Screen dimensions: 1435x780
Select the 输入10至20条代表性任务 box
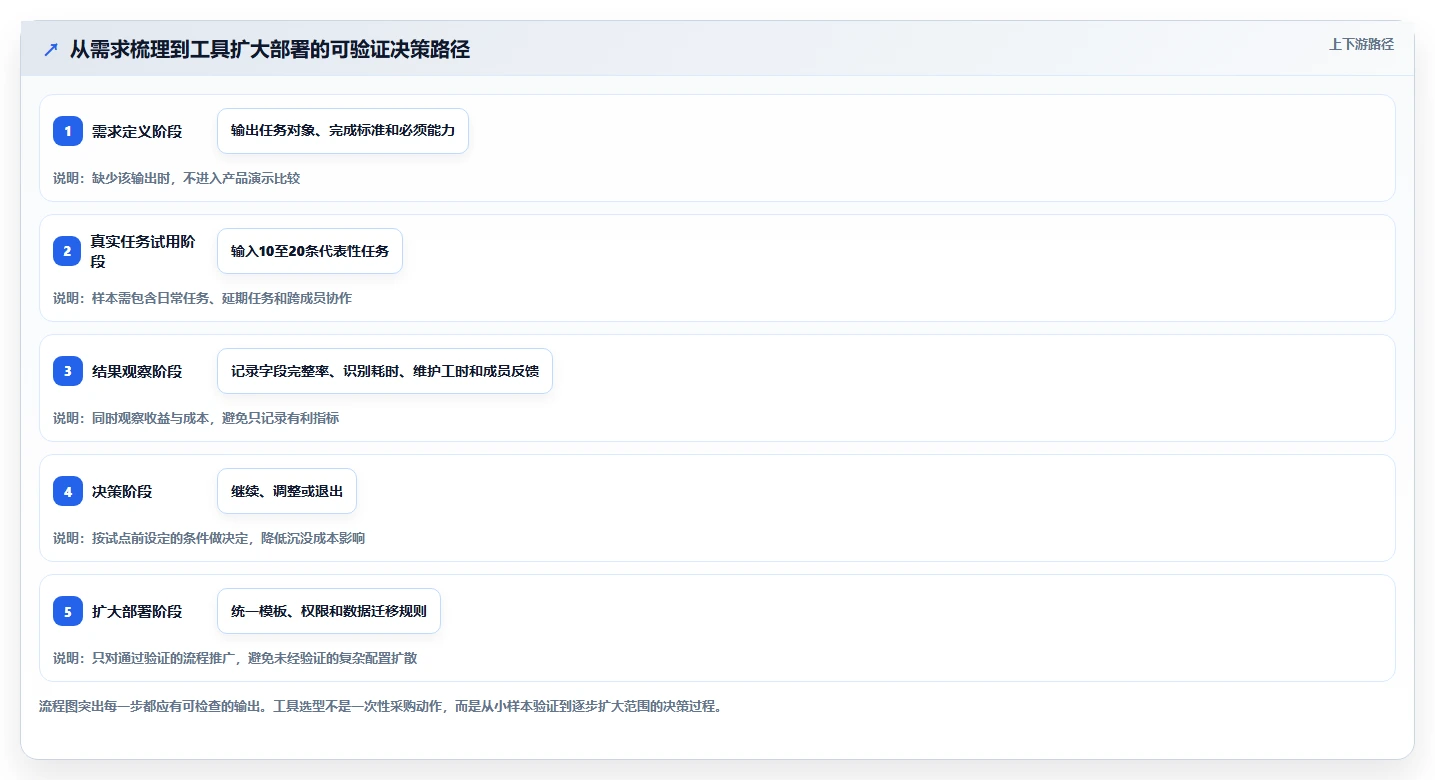point(310,251)
